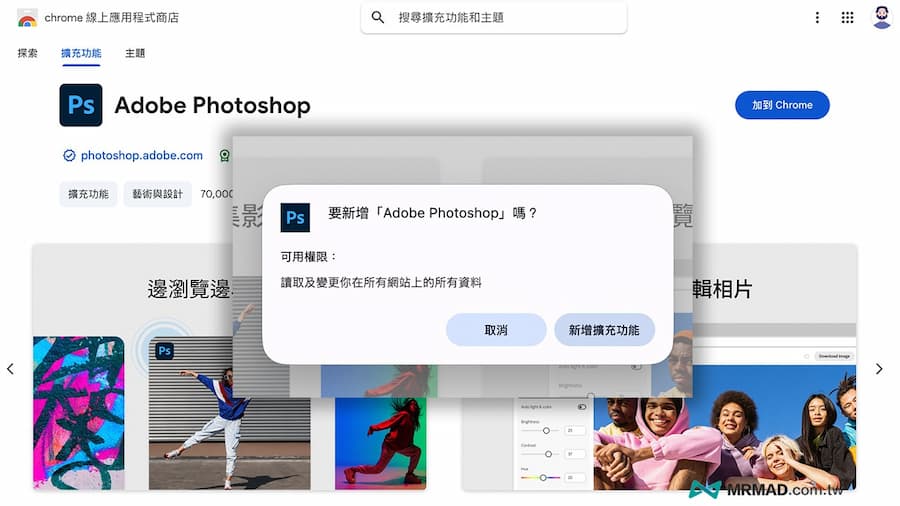Click the large Adobe Photoshop Ps icon

point(81,105)
